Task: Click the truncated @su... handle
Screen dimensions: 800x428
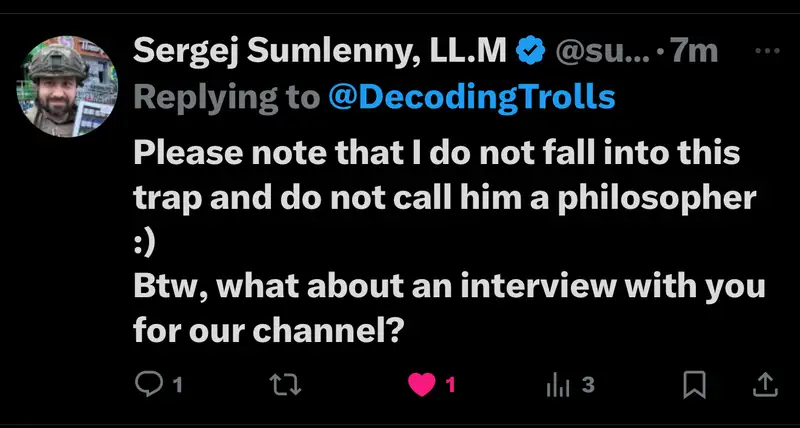Action: tap(599, 51)
